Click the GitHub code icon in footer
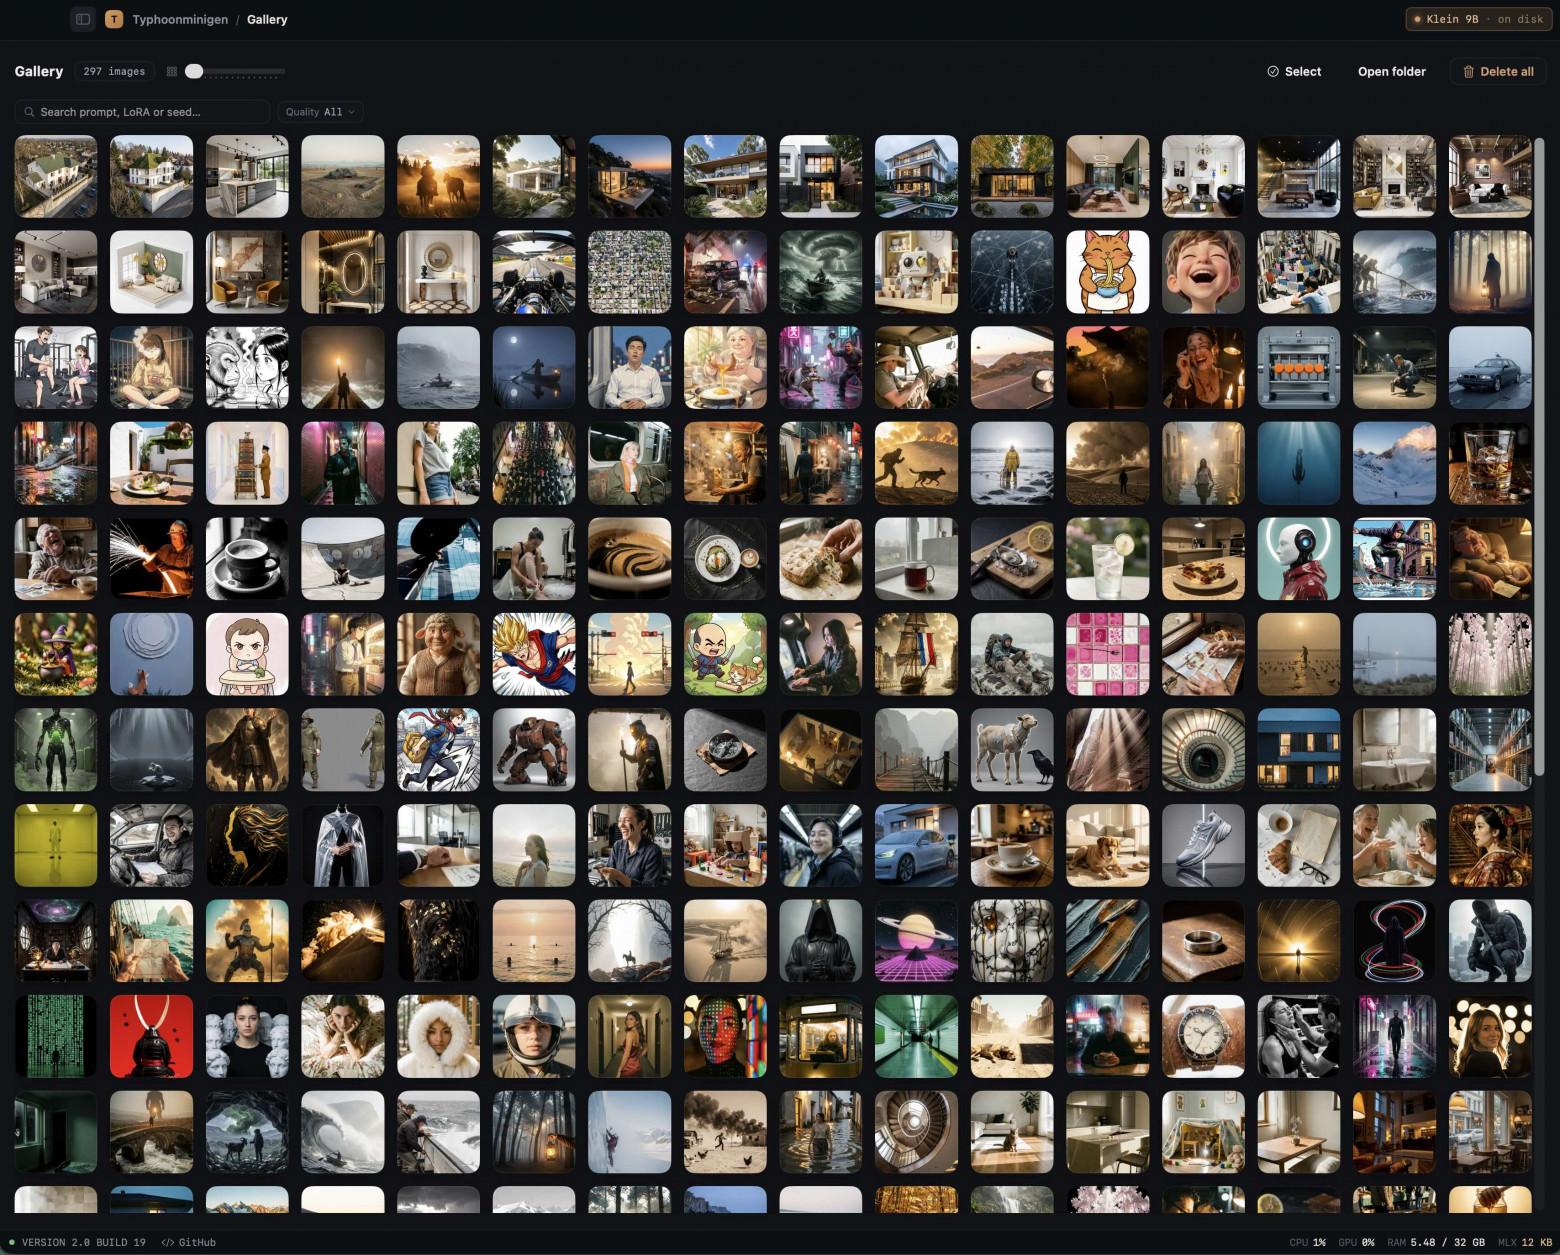Screen dimensions: 1560x1255 pos(167,1242)
